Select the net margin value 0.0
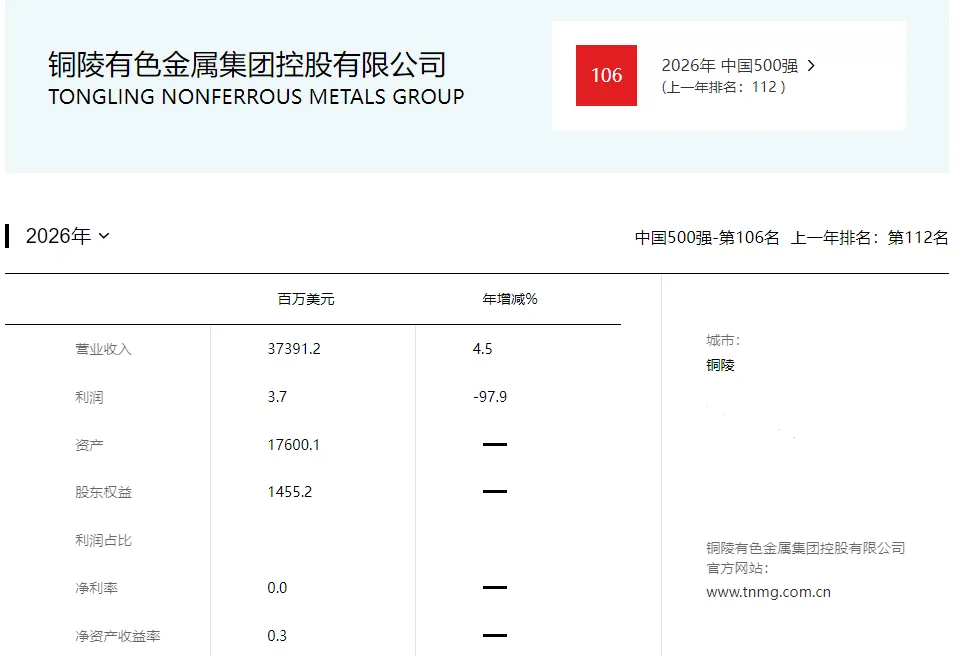This screenshot has width=957, height=656. [x=277, y=588]
